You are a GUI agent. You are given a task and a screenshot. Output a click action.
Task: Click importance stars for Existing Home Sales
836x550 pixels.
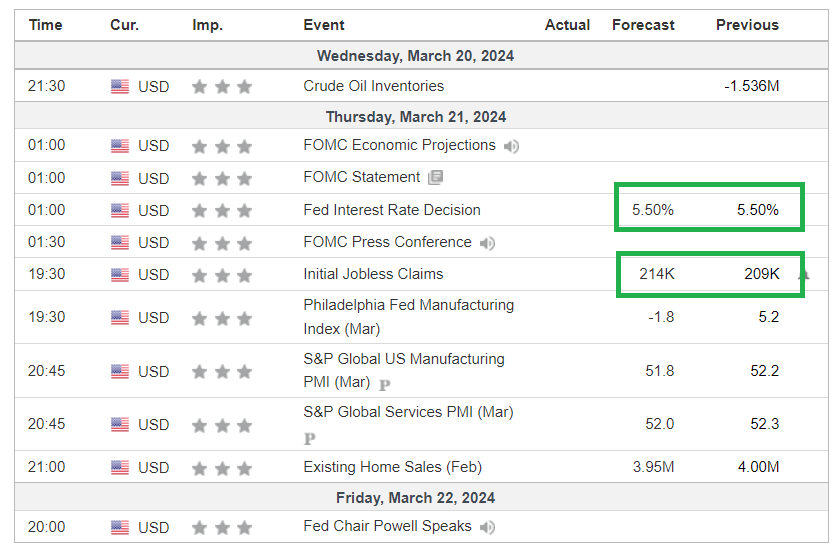[222, 468]
